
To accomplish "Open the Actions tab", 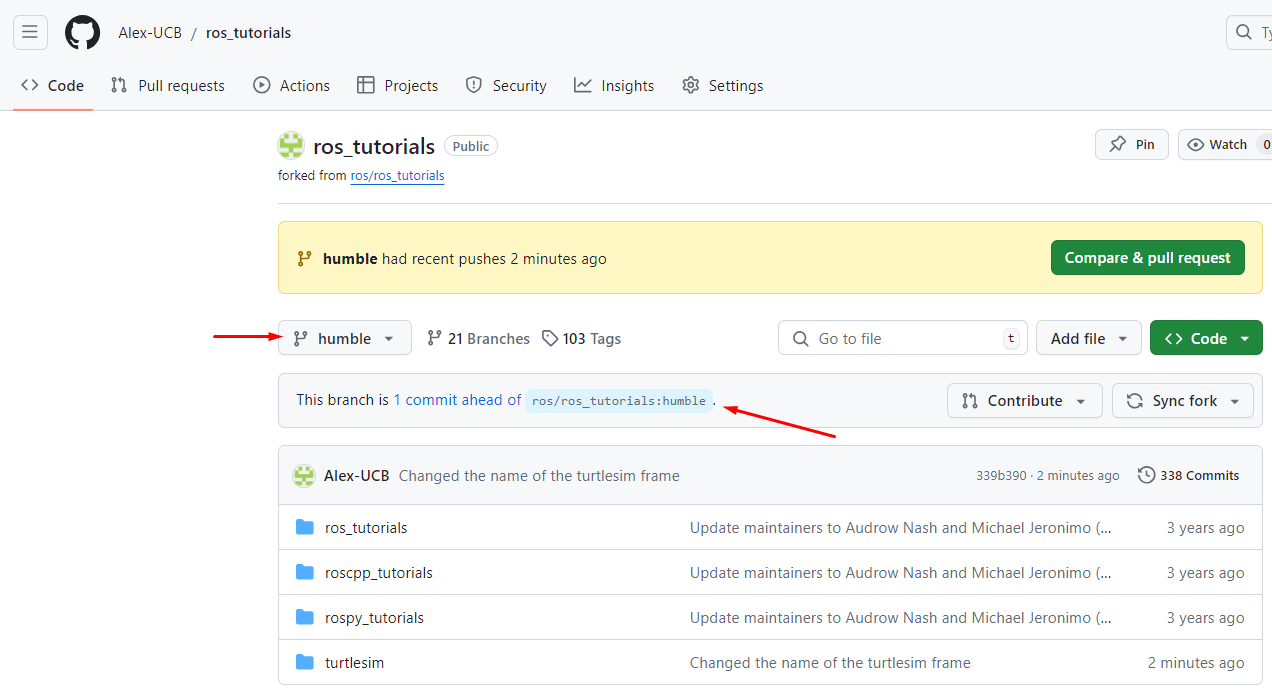I will [x=292, y=86].
